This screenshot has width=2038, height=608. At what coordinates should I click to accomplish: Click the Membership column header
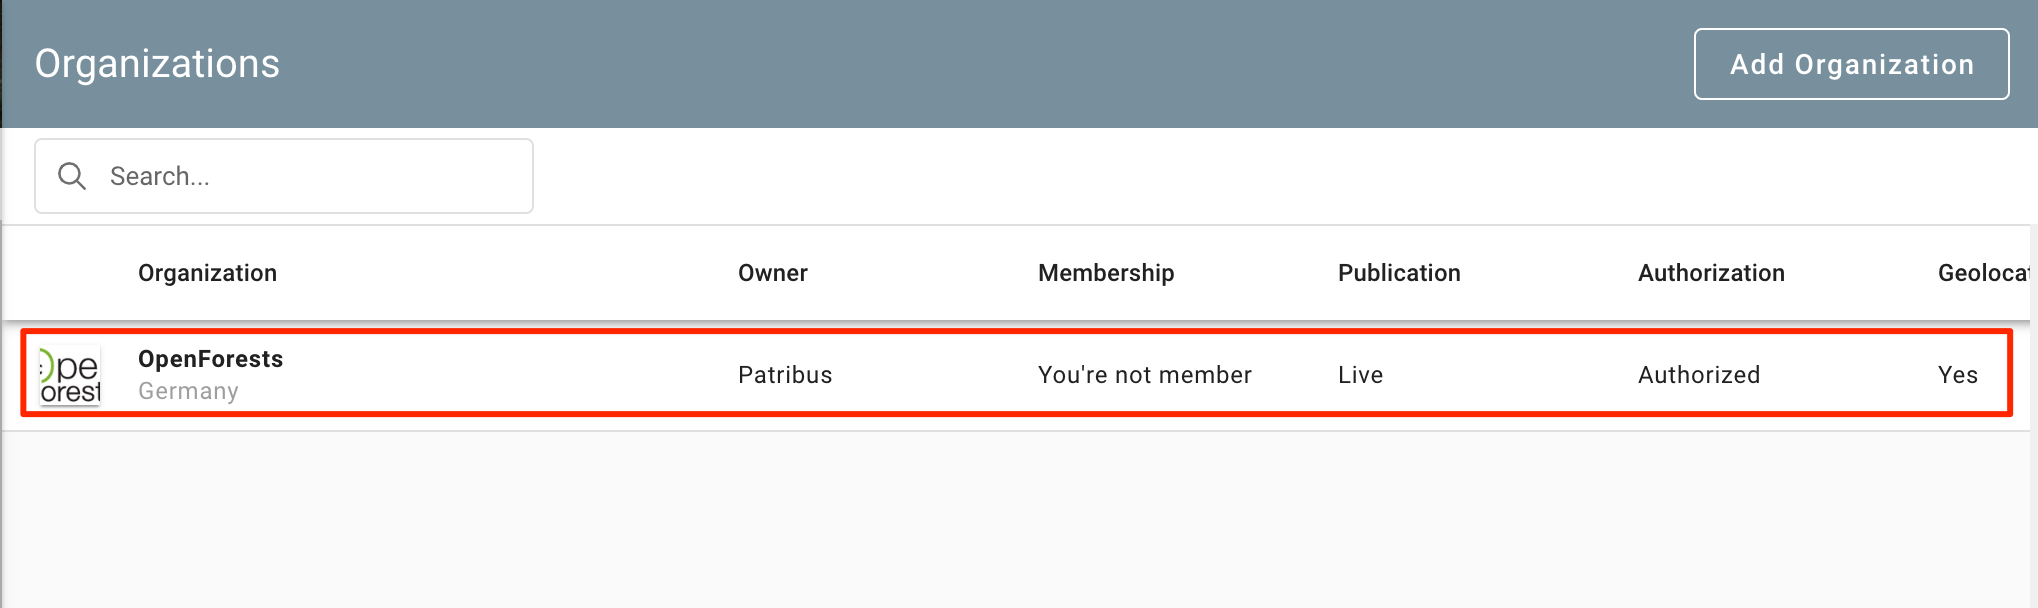1105,273
